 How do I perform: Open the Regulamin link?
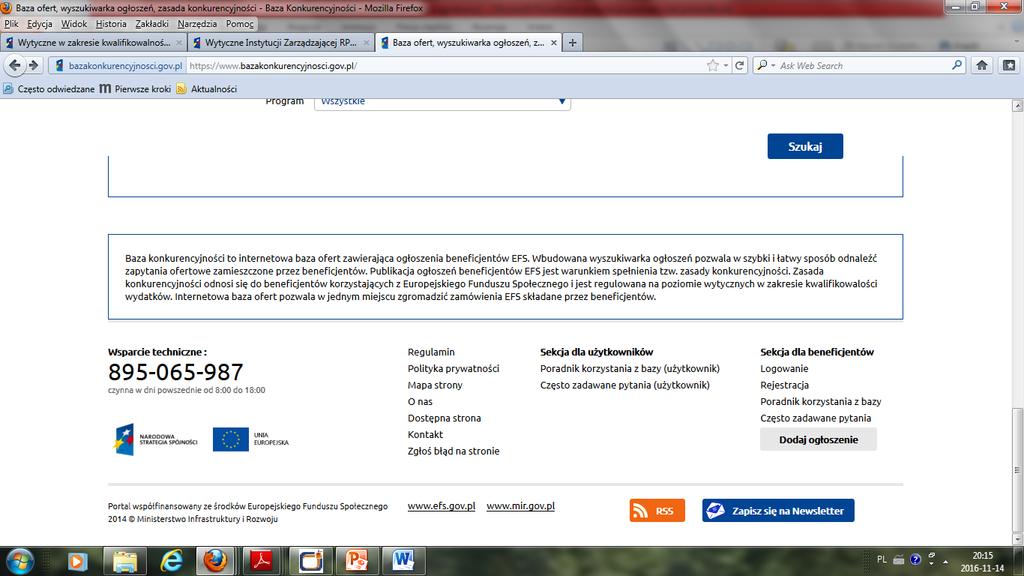click(431, 352)
